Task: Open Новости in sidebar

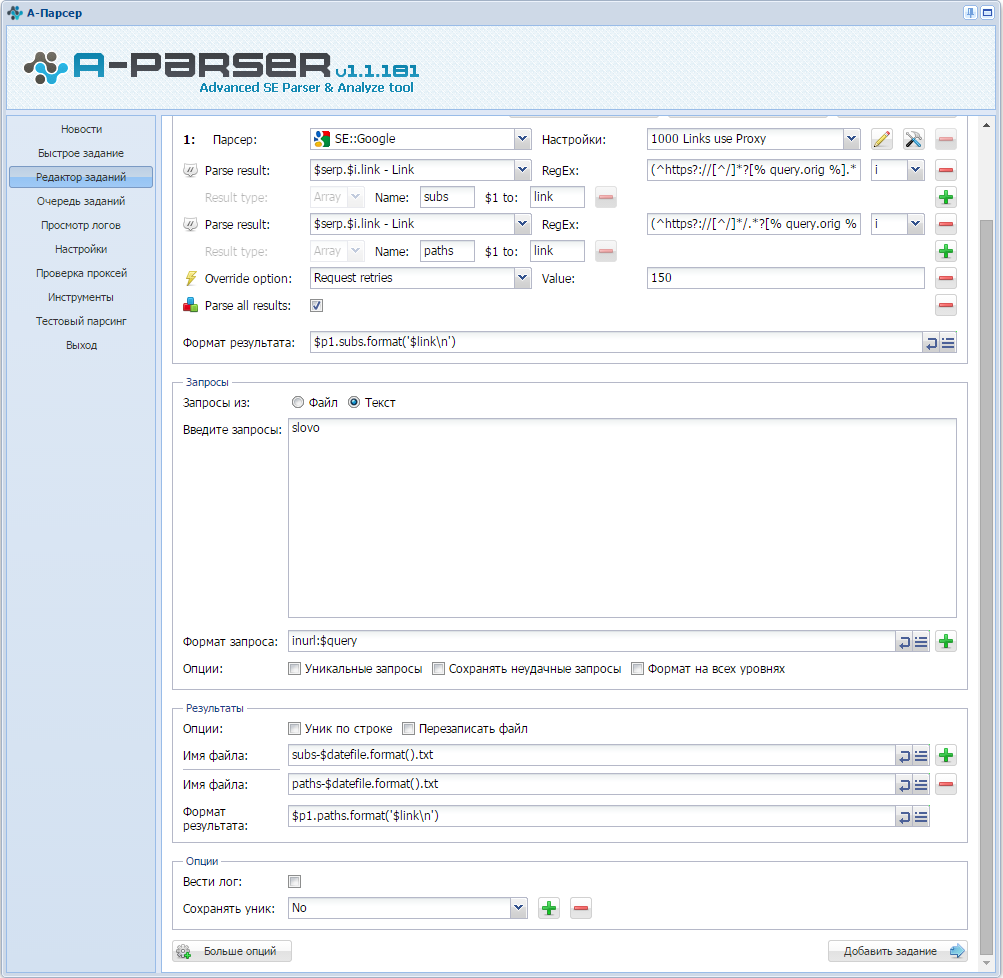Action: [x=81, y=129]
